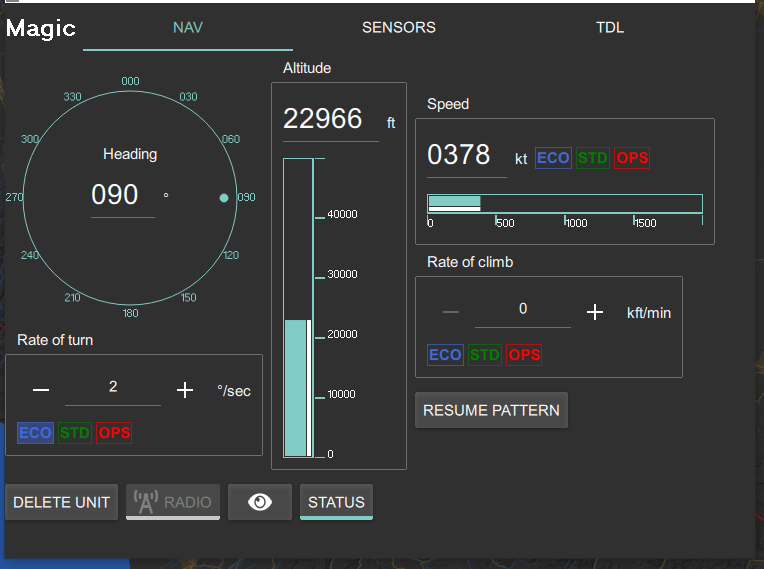Image resolution: width=764 pixels, height=569 pixels.
Task: Toggle the RADIO antenna button
Action: click(173, 502)
